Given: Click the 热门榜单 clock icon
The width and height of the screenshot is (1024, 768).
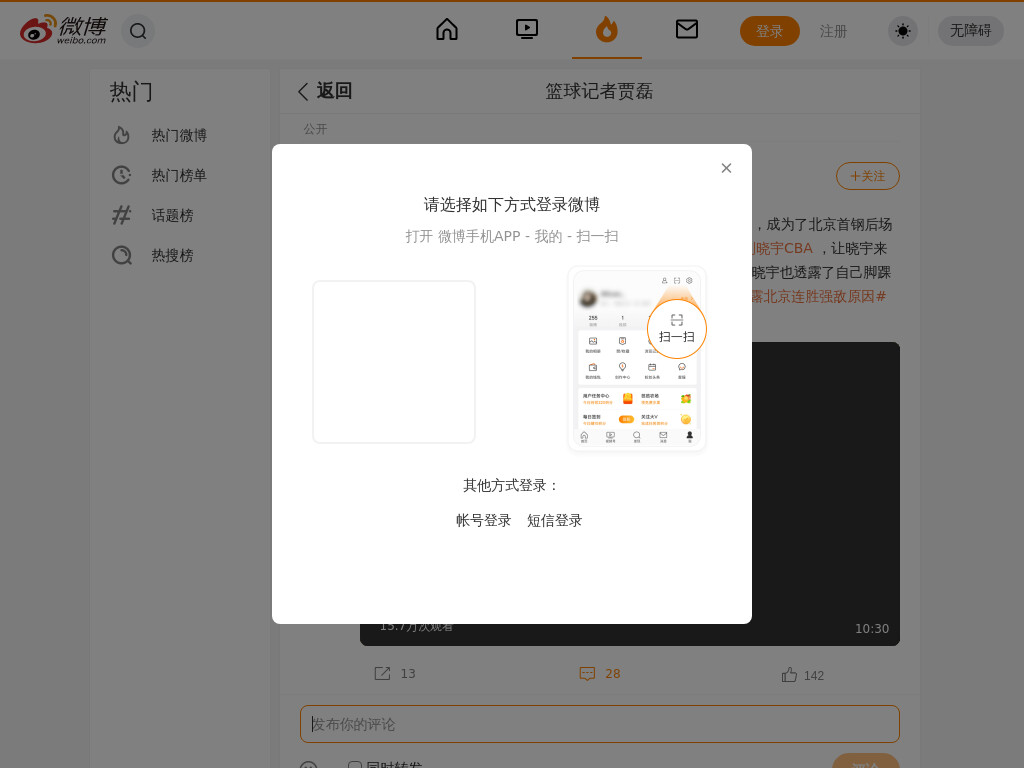Looking at the screenshot, I should coord(121,175).
